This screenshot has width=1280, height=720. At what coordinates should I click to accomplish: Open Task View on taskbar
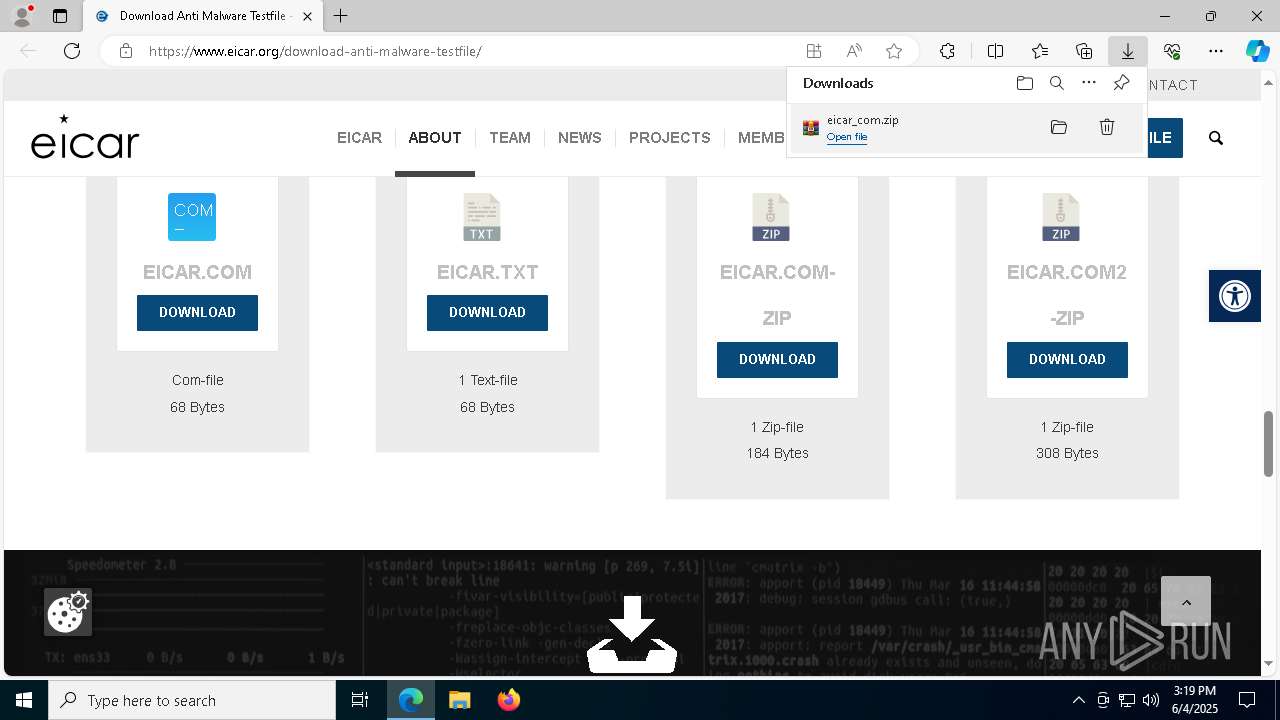click(x=360, y=700)
